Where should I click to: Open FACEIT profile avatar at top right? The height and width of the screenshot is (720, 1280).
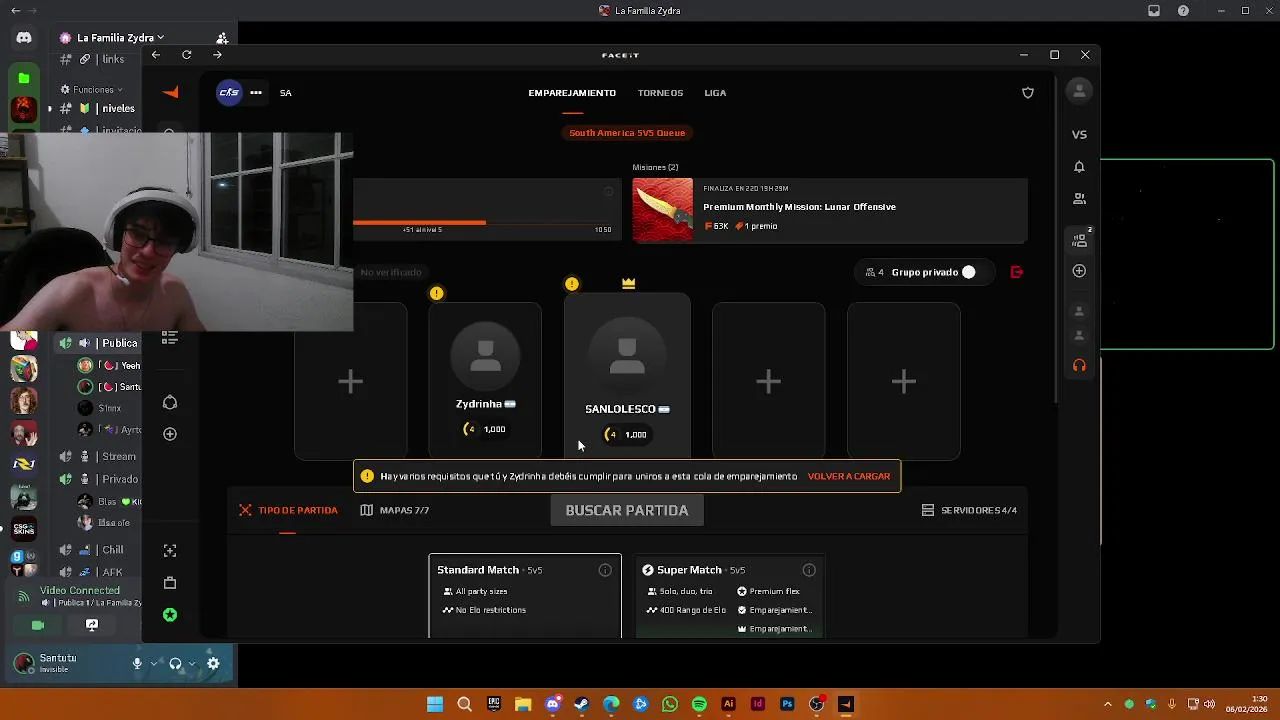[x=1079, y=92]
